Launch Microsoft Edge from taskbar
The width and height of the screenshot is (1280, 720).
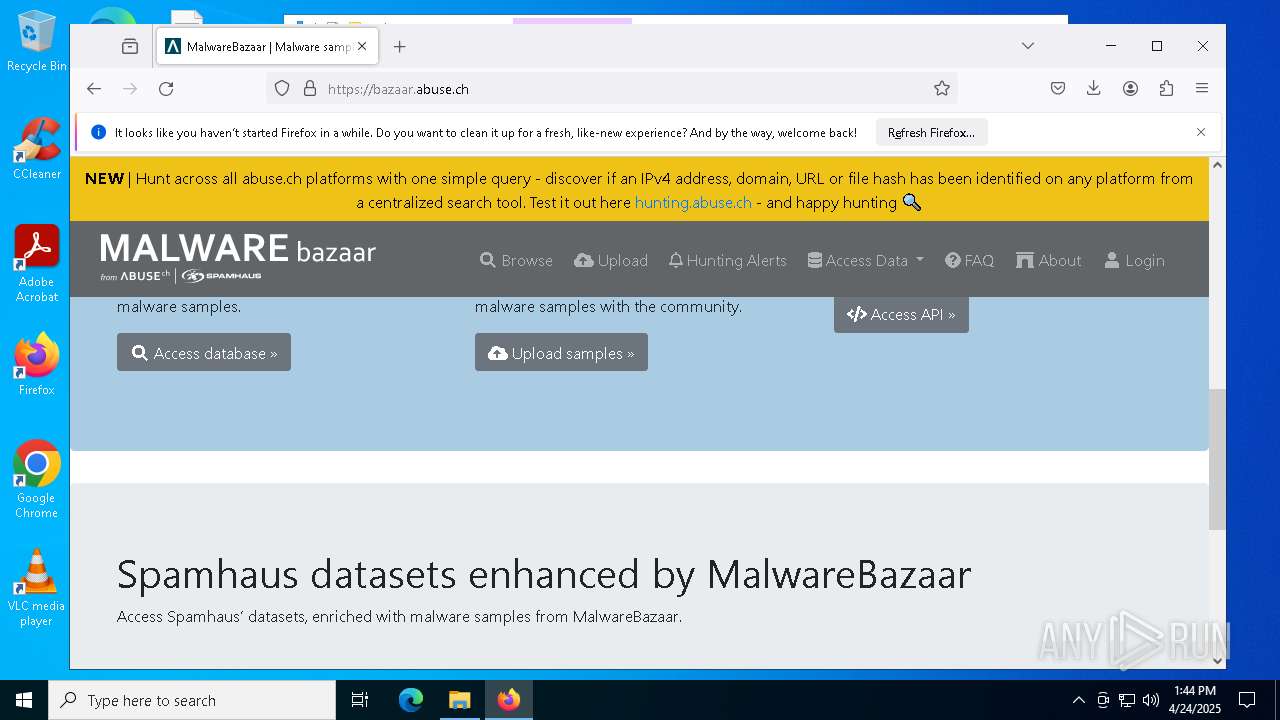pos(411,700)
